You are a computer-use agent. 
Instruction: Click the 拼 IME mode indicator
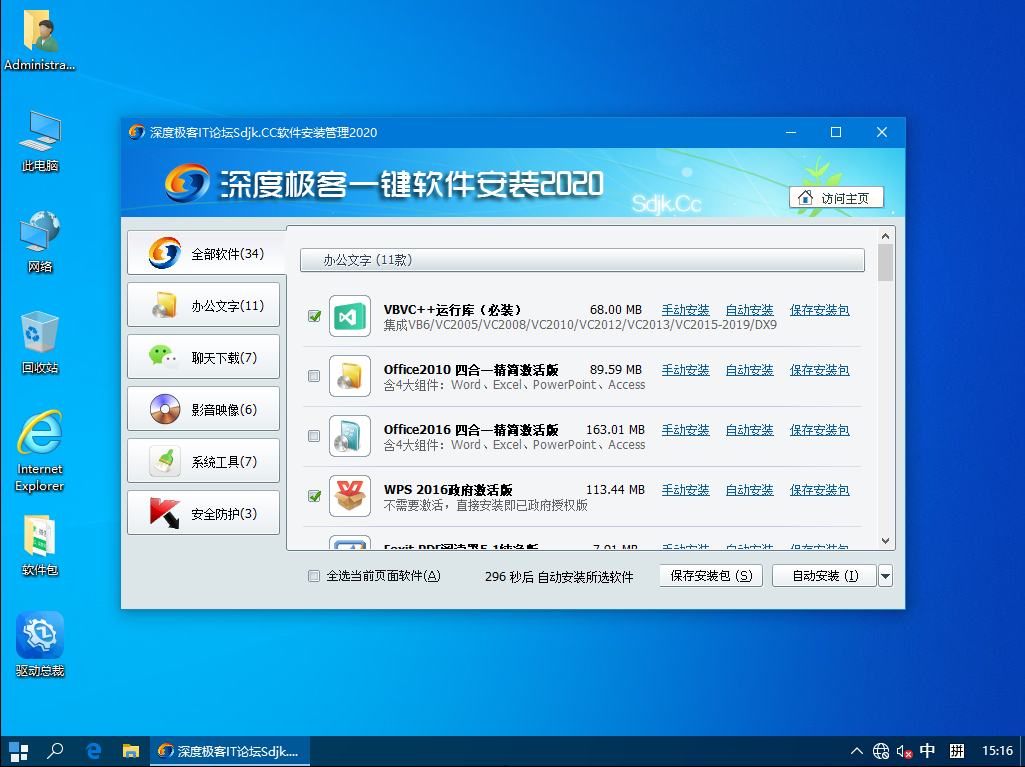pos(957,751)
